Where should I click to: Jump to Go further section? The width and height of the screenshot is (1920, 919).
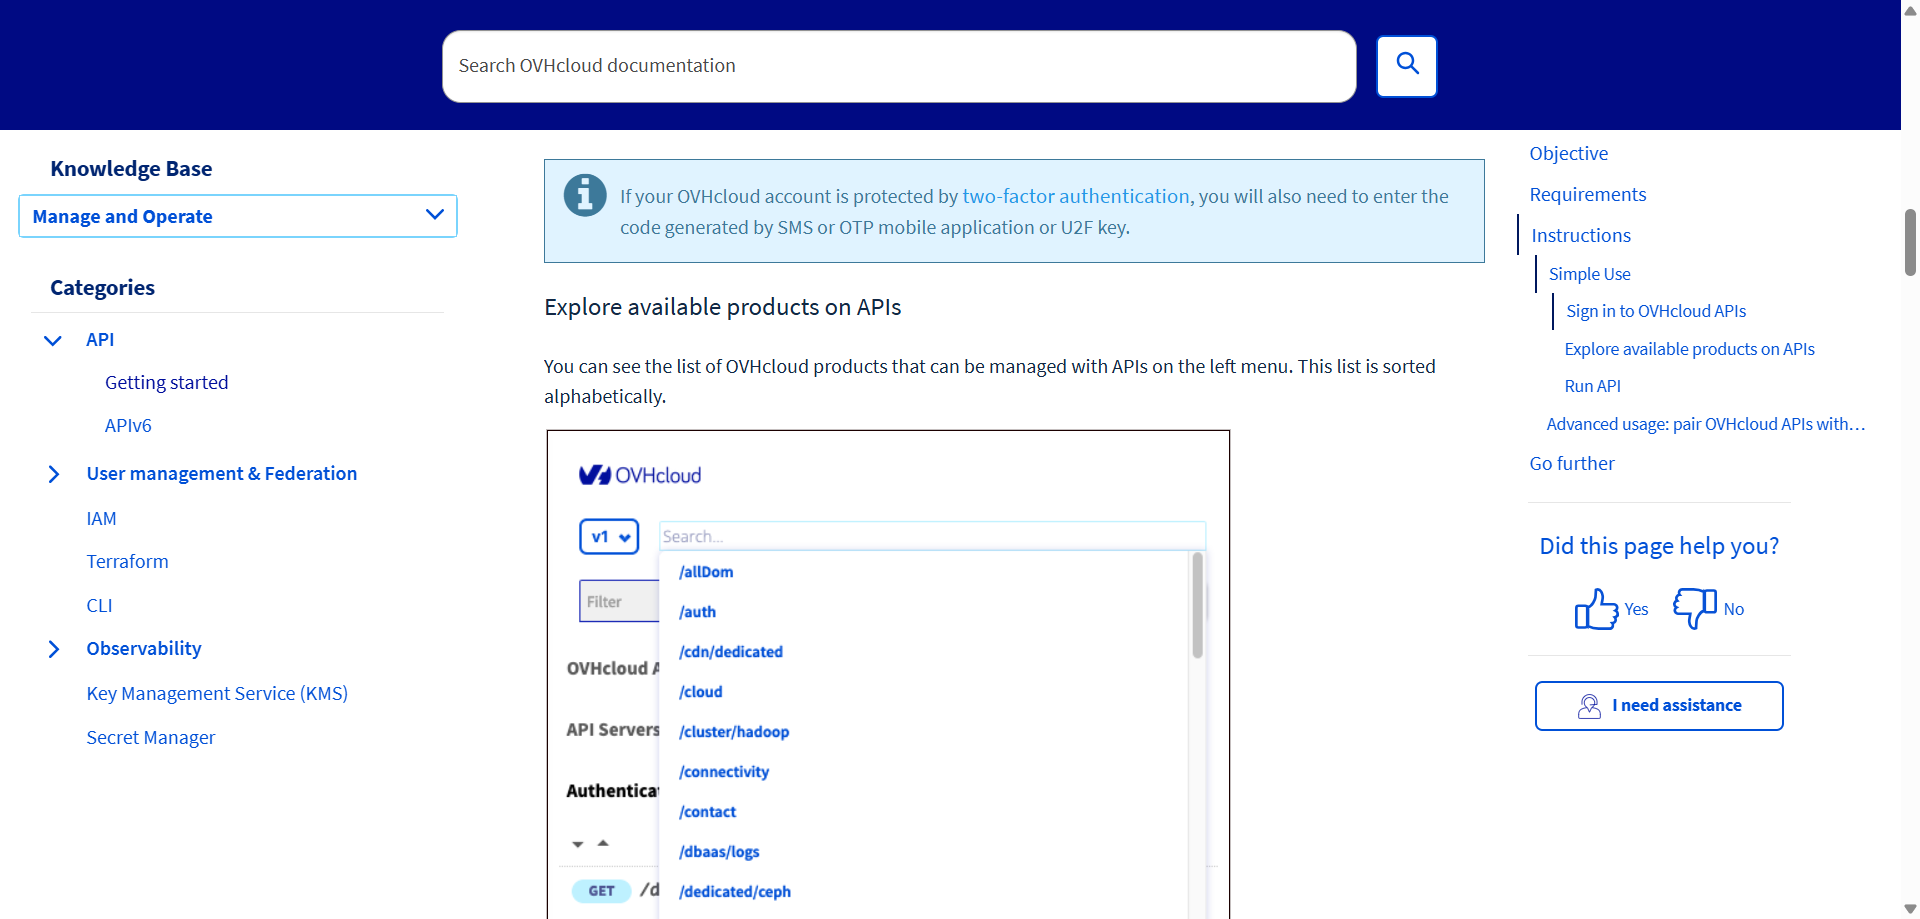[x=1572, y=463]
